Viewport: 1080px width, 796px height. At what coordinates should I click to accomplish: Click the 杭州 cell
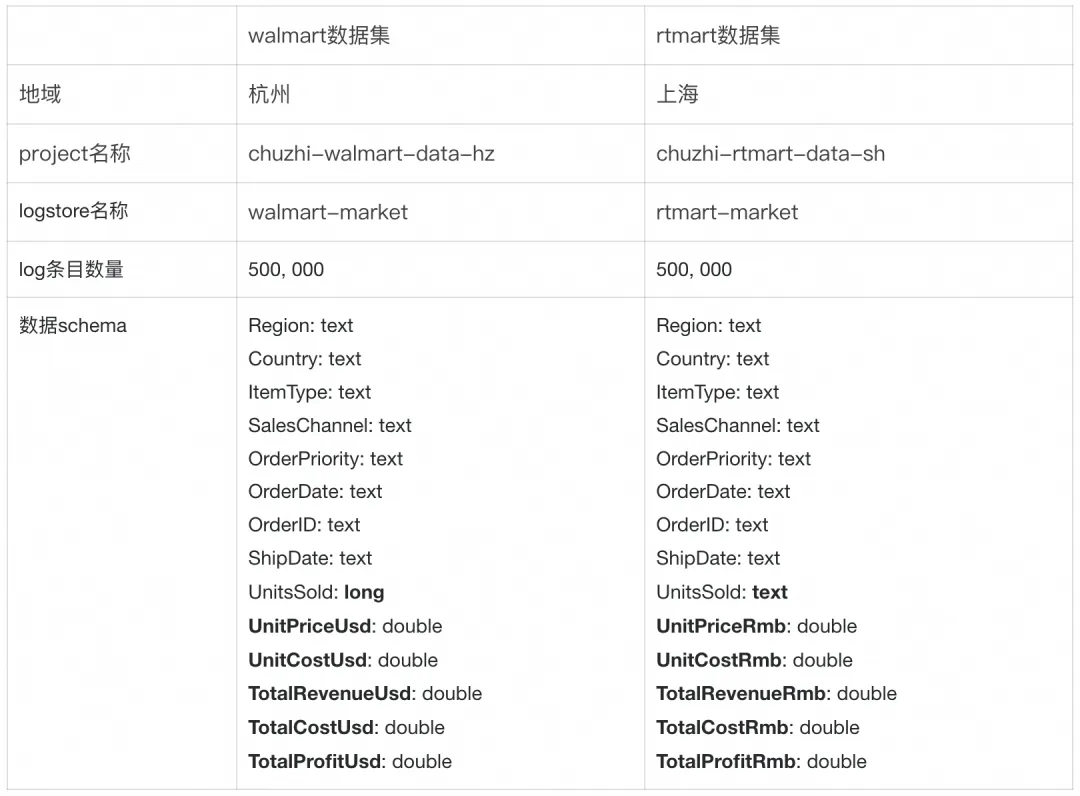click(269, 94)
